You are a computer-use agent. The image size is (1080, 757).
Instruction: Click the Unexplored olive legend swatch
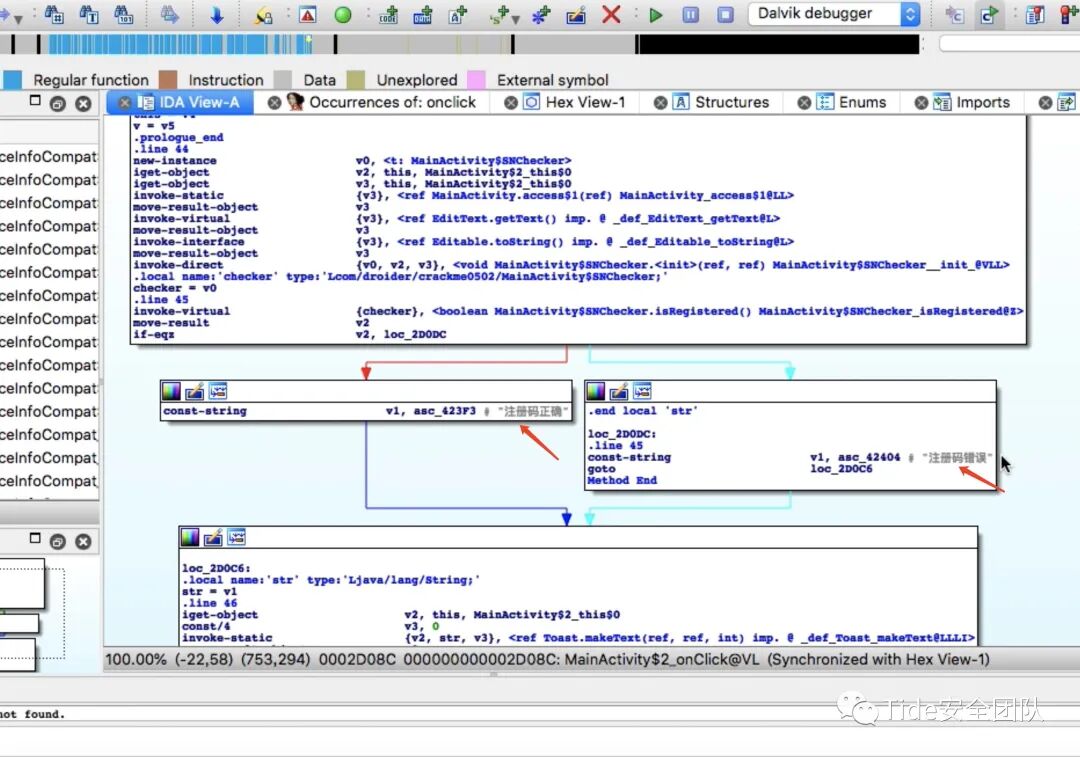[355, 80]
